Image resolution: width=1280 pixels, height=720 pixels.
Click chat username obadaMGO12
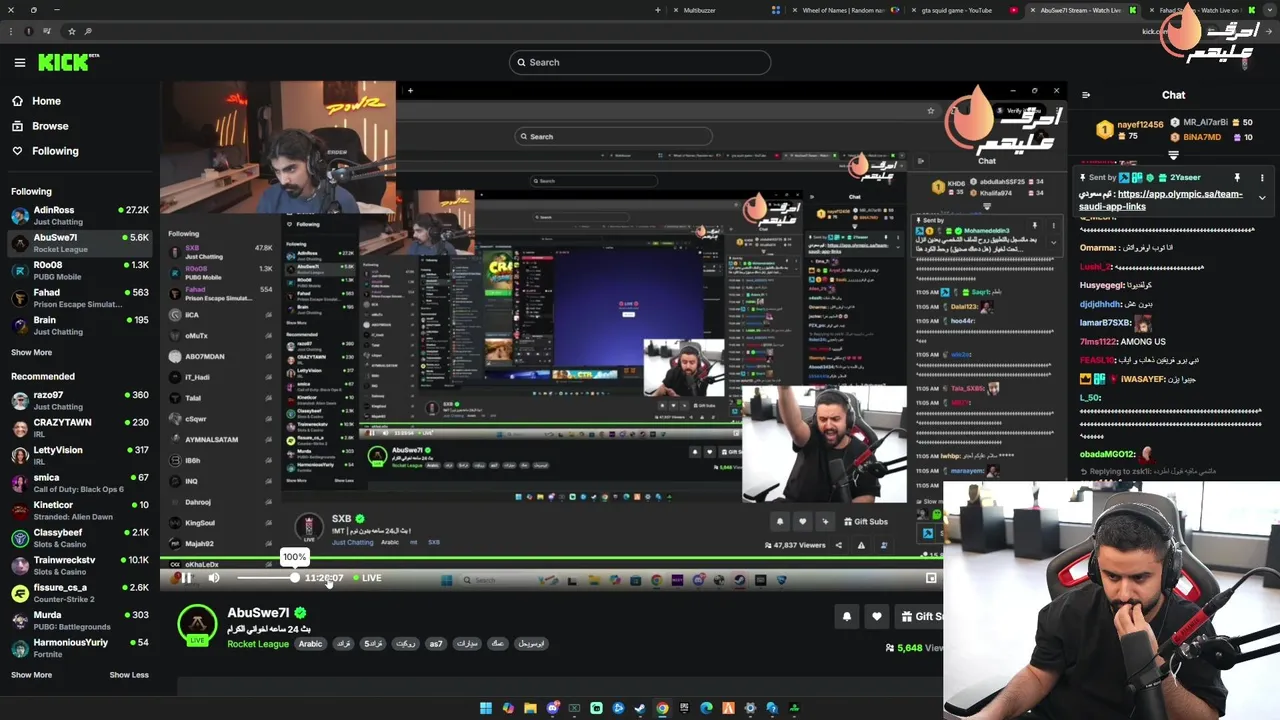click(1108, 455)
